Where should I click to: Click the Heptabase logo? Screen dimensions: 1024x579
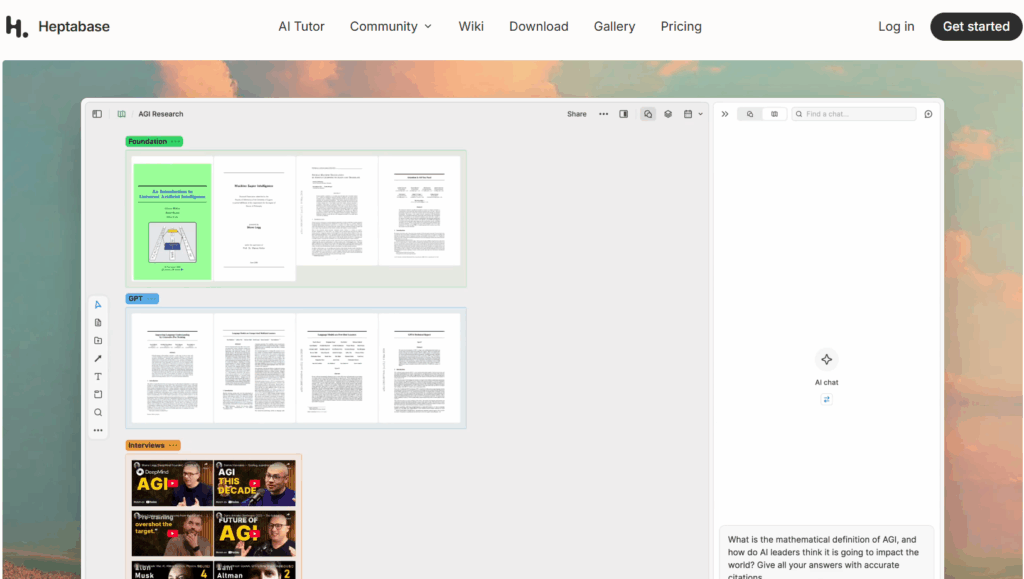click(57, 27)
